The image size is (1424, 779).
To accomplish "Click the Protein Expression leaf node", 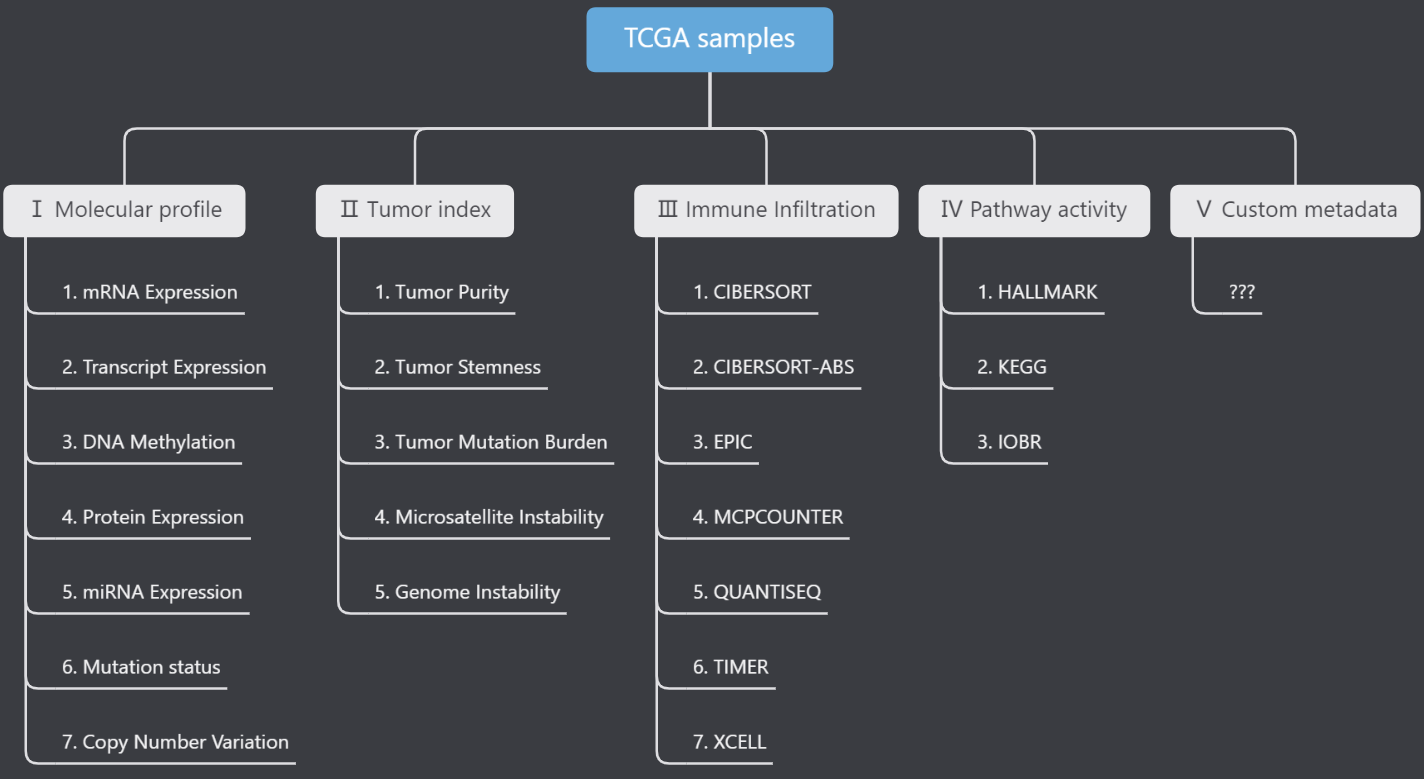I will click(152, 518).
